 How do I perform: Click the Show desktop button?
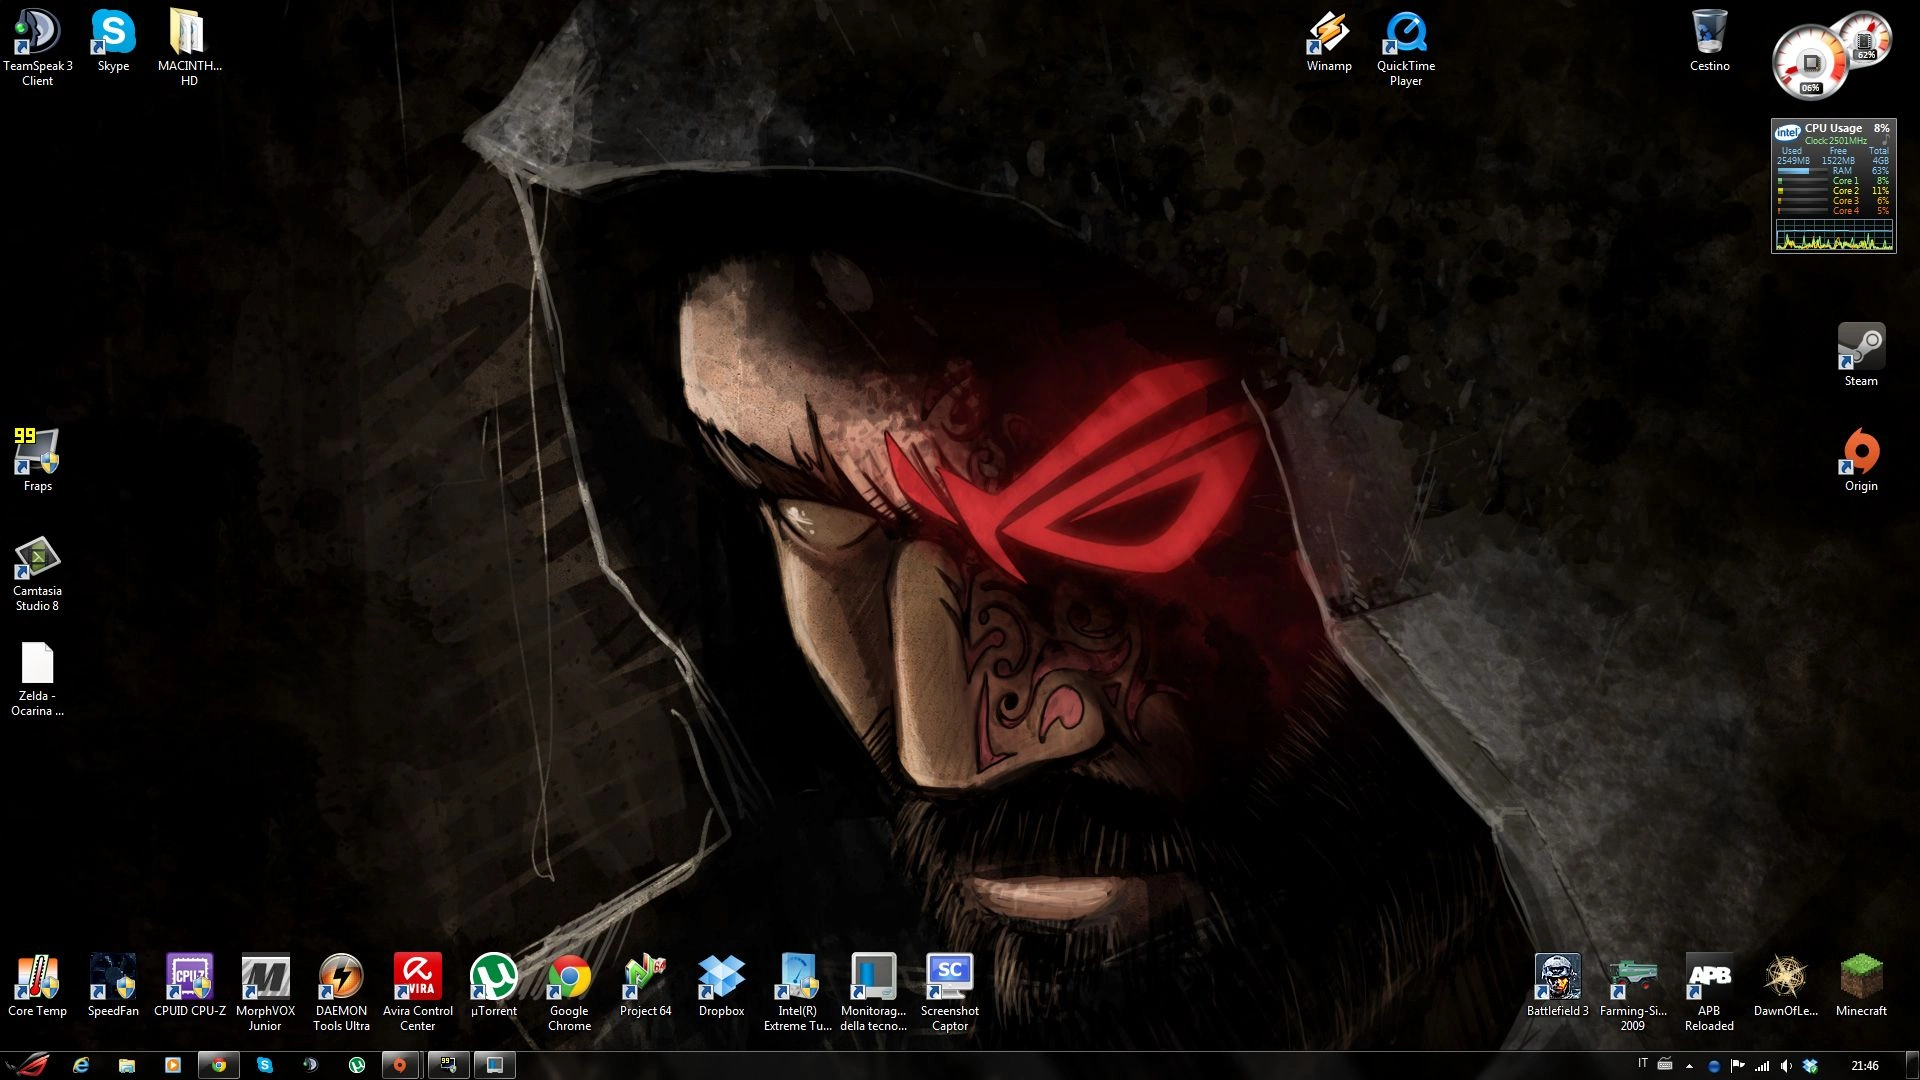(x=1912, y=1065)
